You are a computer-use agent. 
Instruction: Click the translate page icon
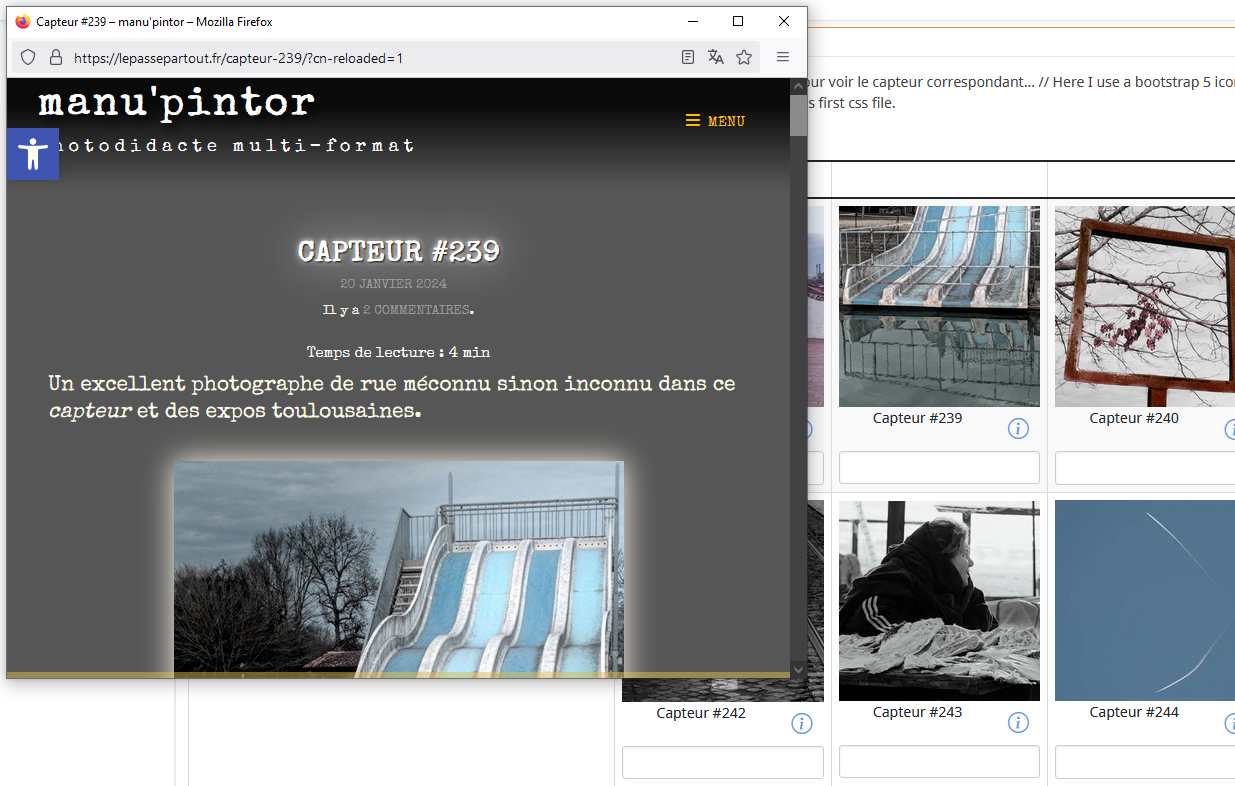click(x=716, y=58)
